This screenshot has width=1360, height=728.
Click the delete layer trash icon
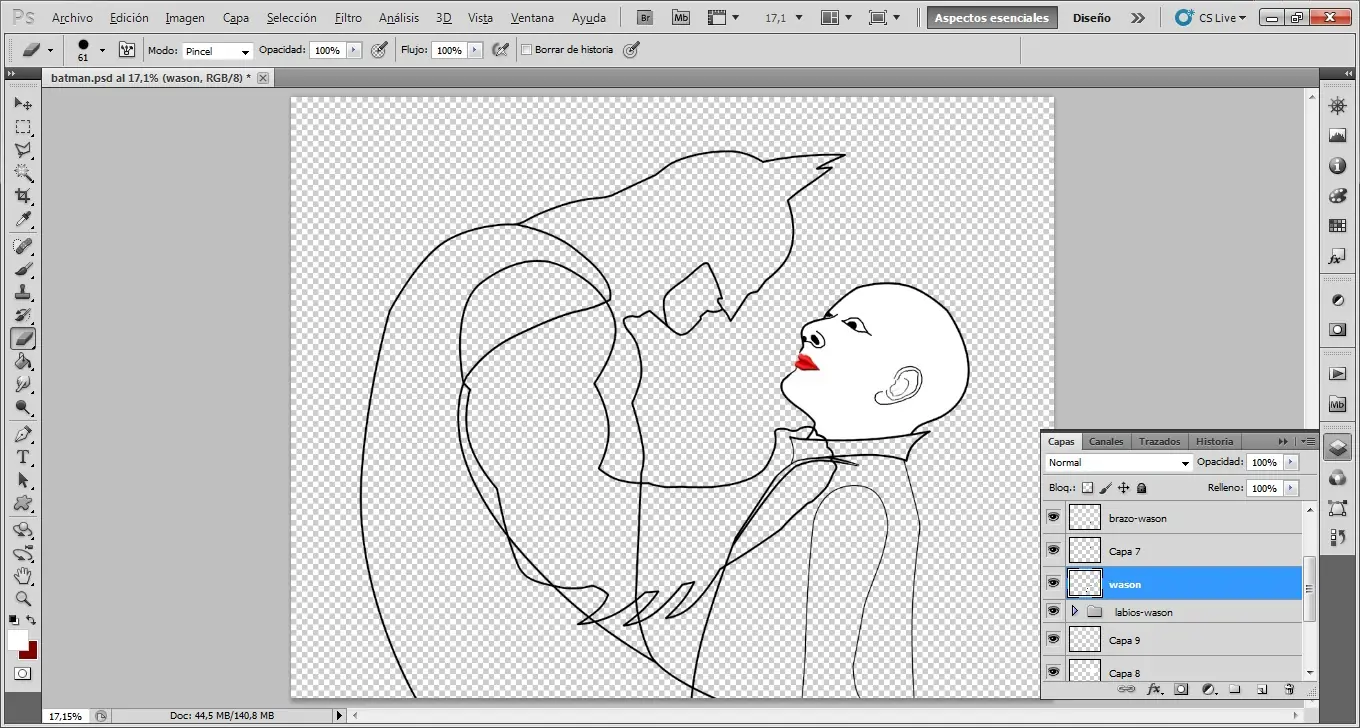click(1289, 689)
